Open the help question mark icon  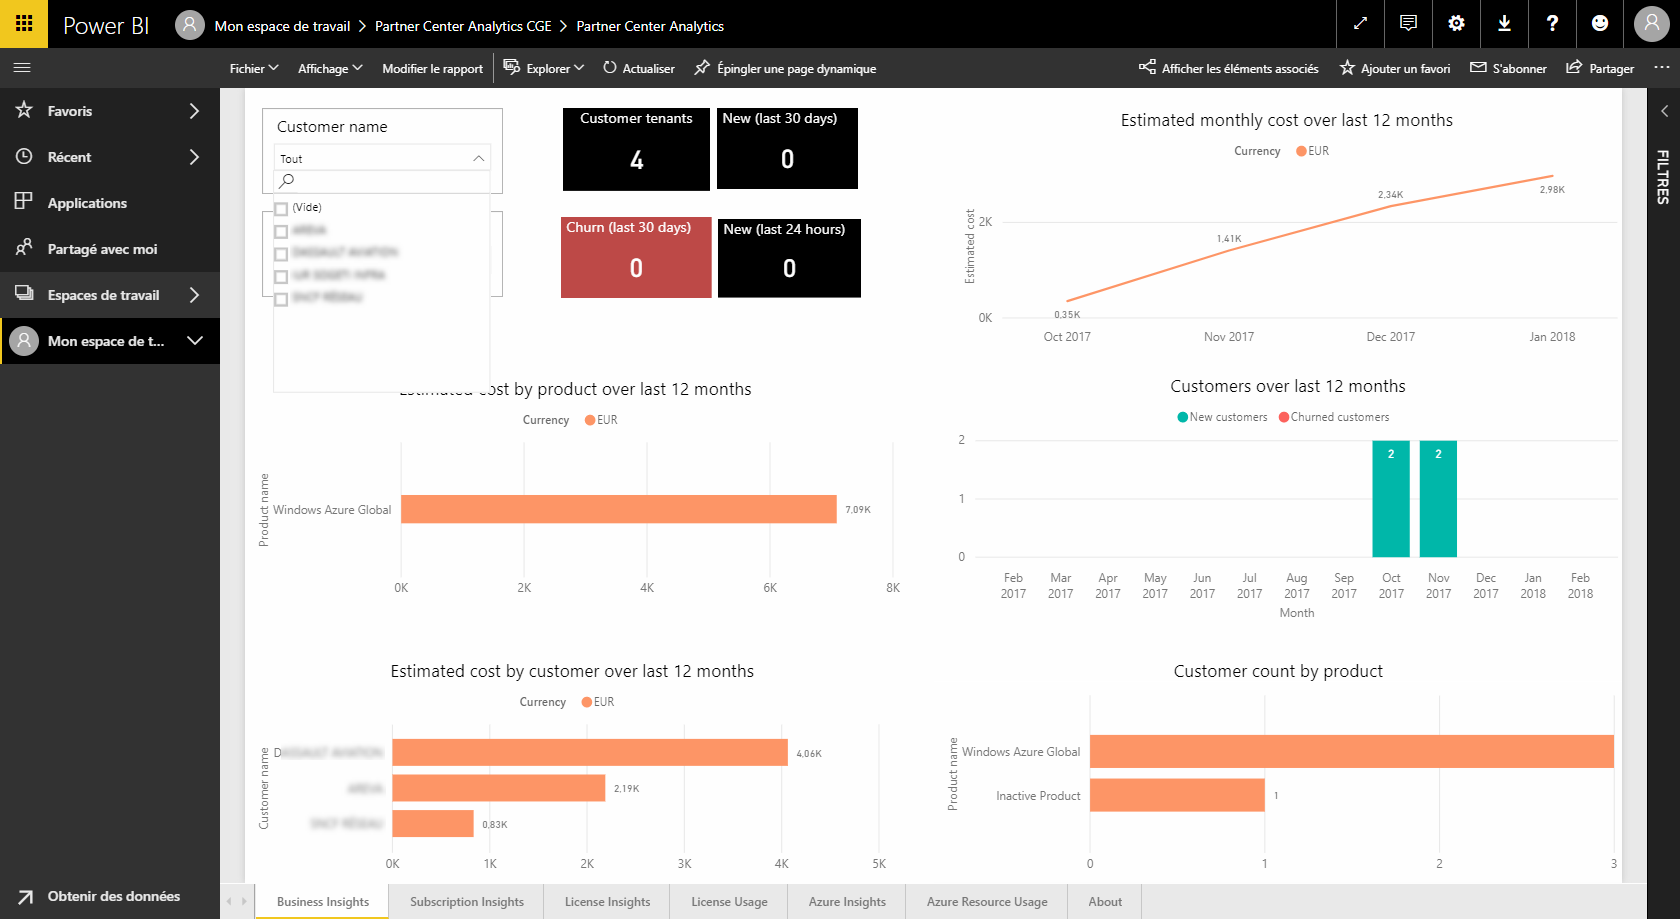[x=1552, y=24]
